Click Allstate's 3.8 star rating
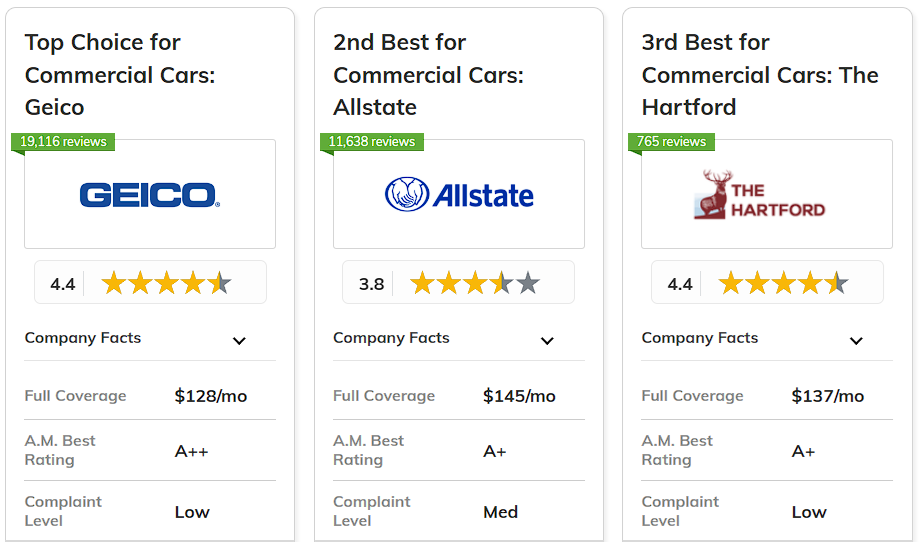This screenshot has width=921, height=542. [x=458, y=282]
